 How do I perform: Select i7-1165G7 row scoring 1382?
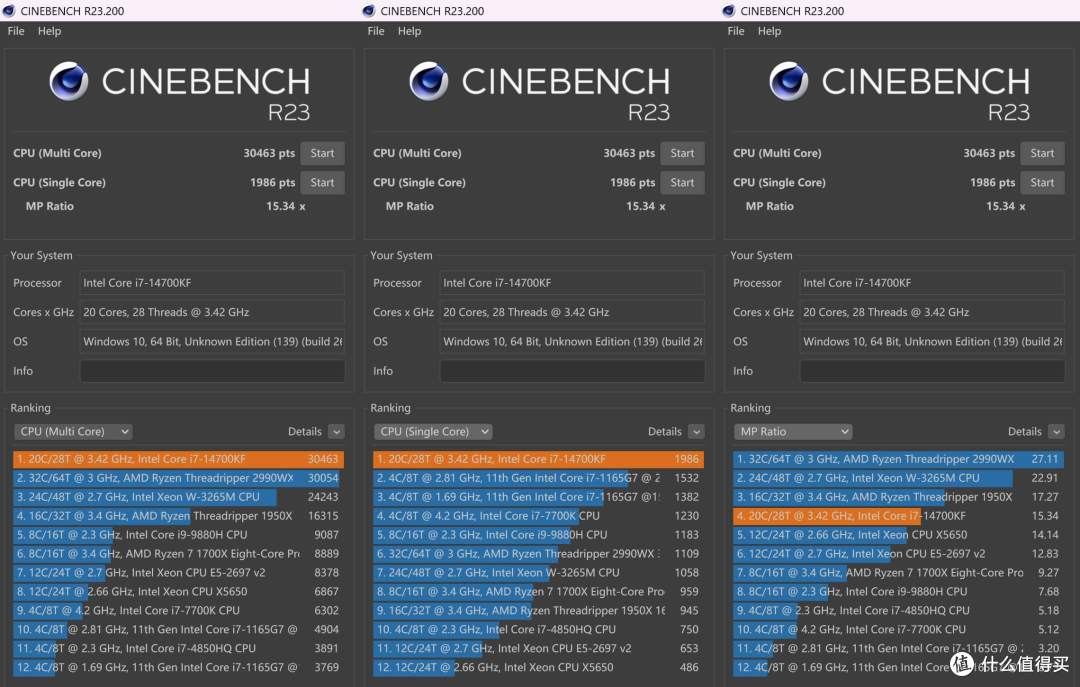click(x=539, y=497)
